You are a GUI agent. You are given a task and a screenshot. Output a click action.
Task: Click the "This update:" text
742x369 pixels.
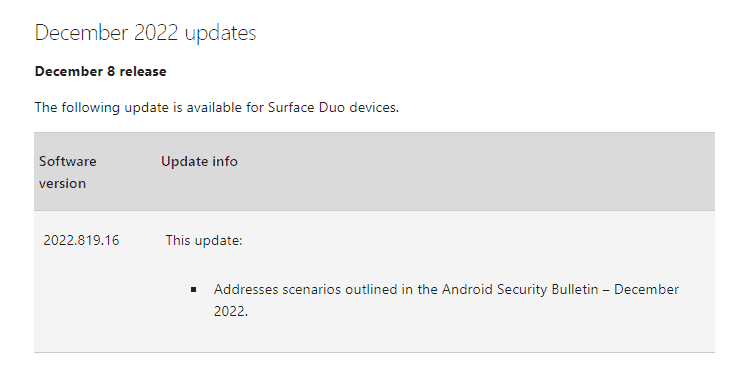[x=204, y=240]
